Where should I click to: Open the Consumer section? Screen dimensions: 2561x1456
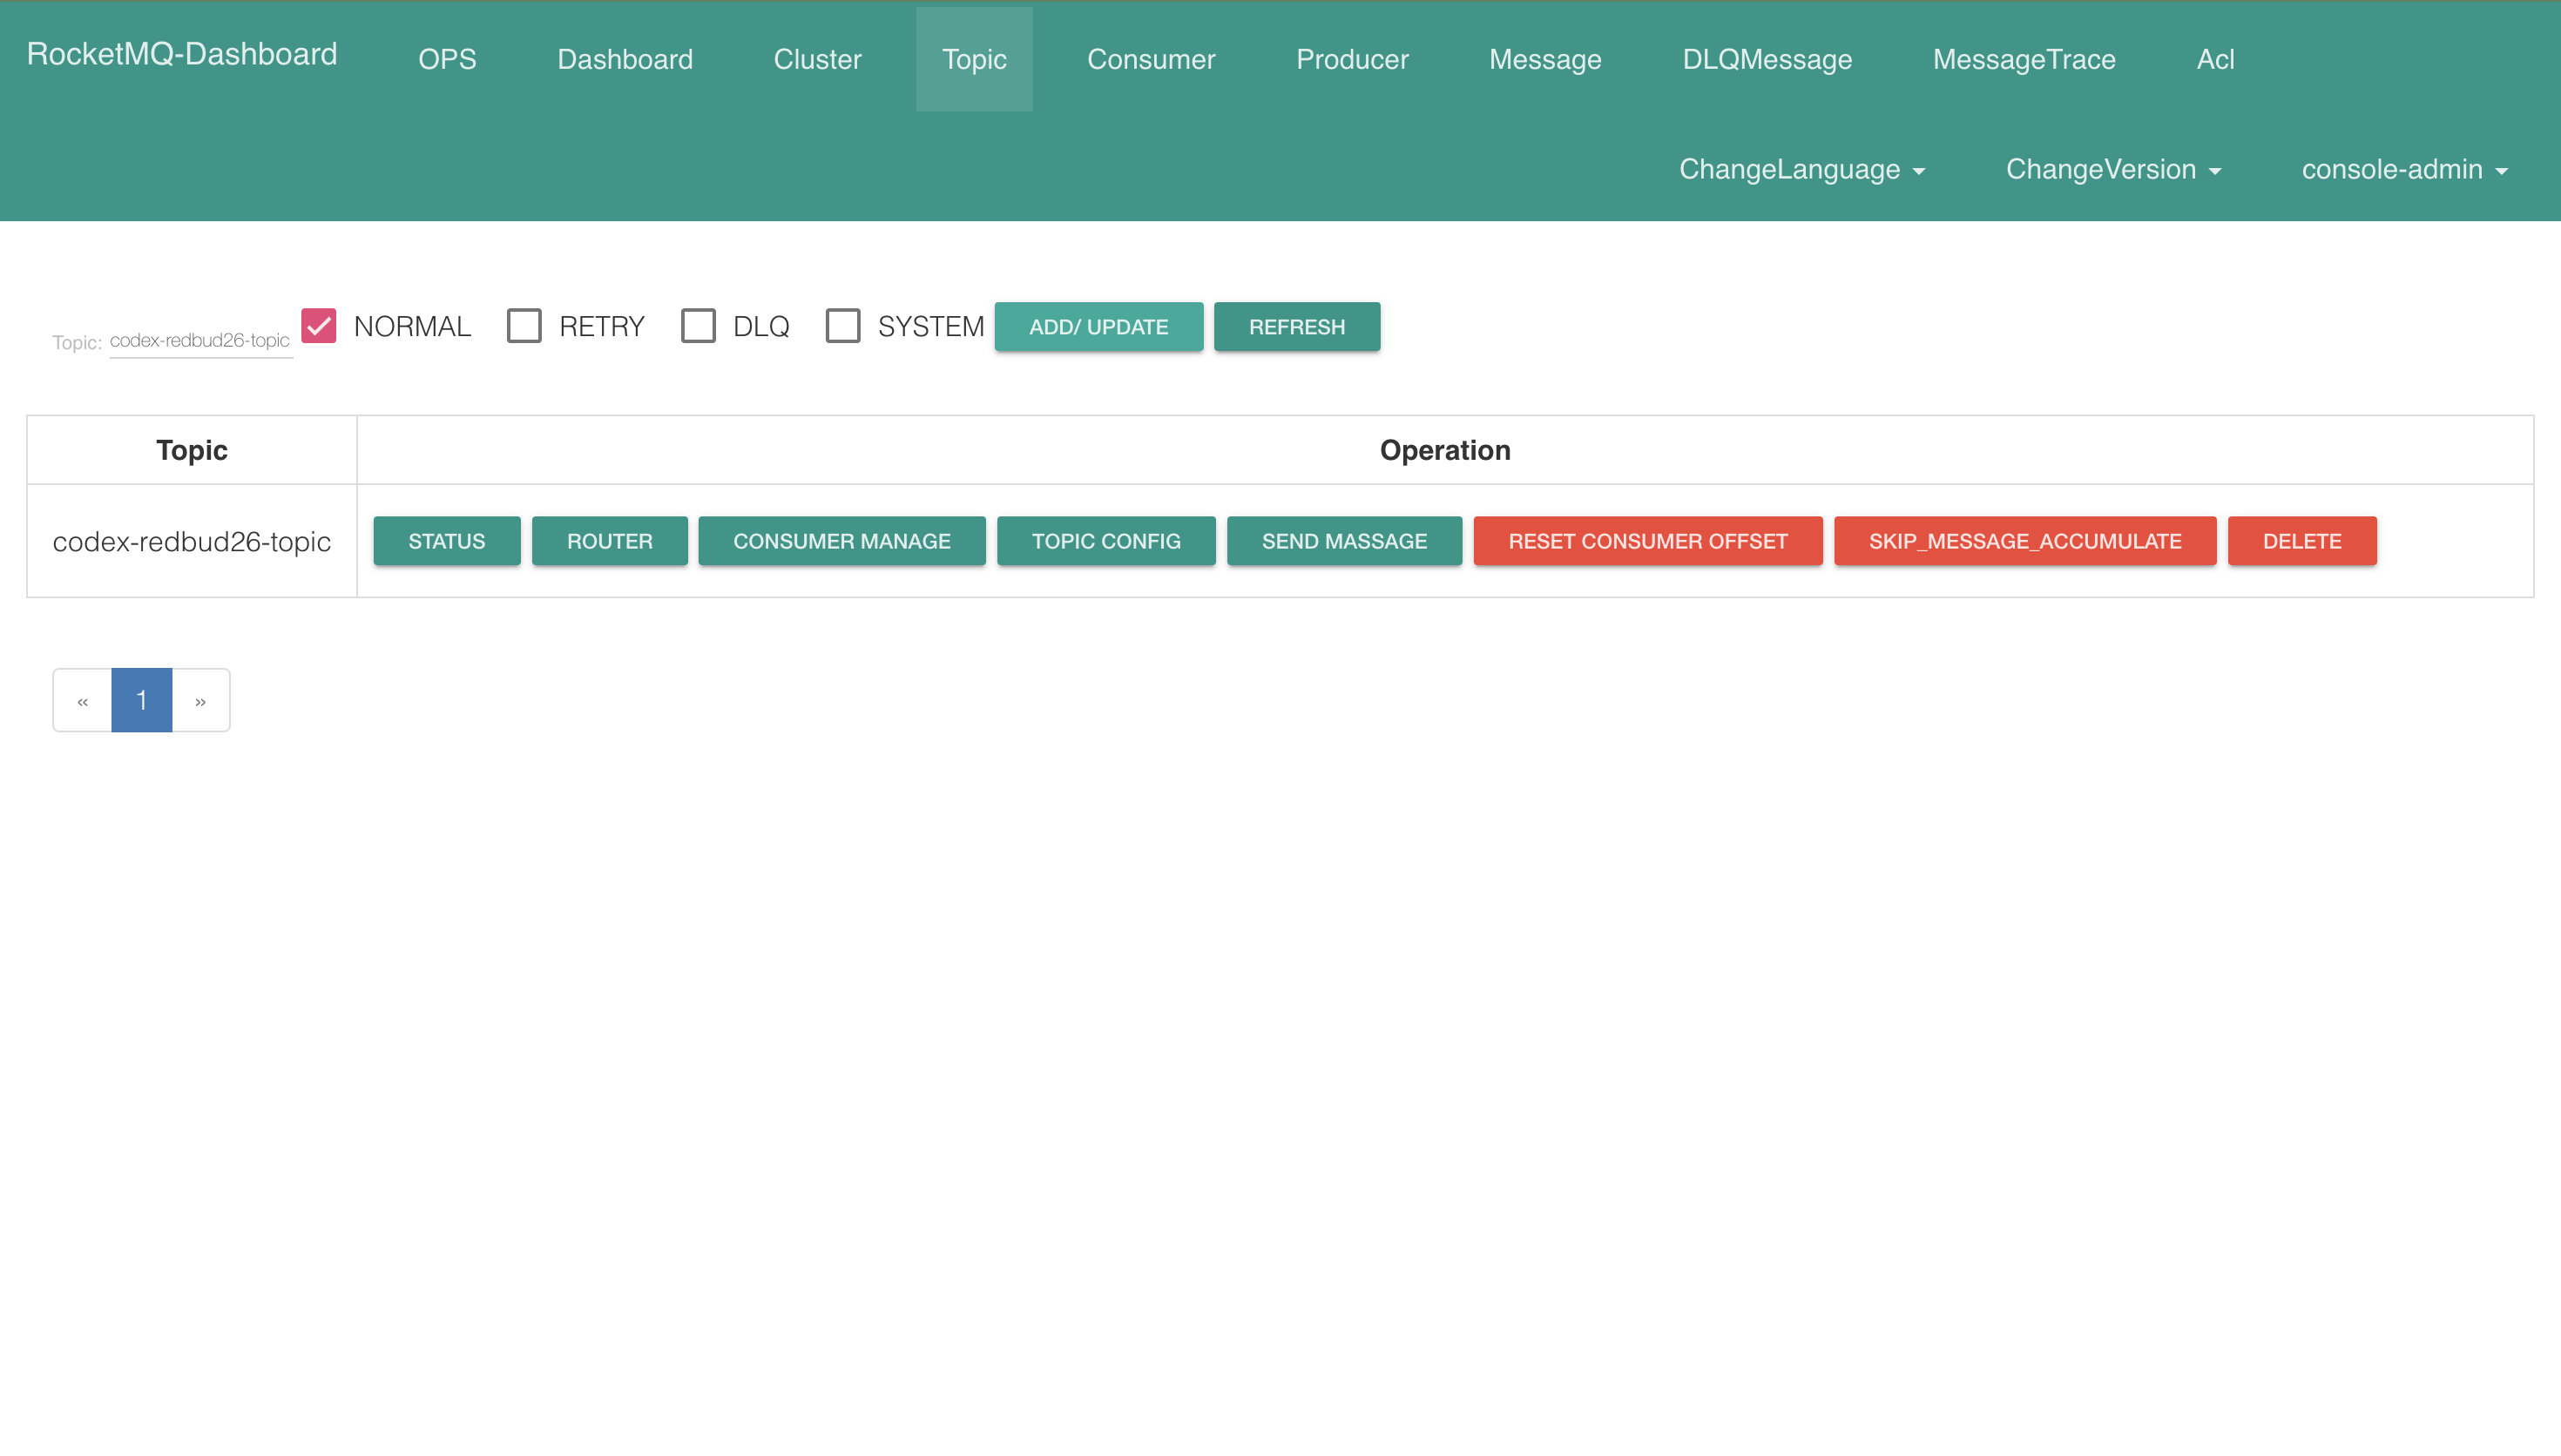(1151, 59)
